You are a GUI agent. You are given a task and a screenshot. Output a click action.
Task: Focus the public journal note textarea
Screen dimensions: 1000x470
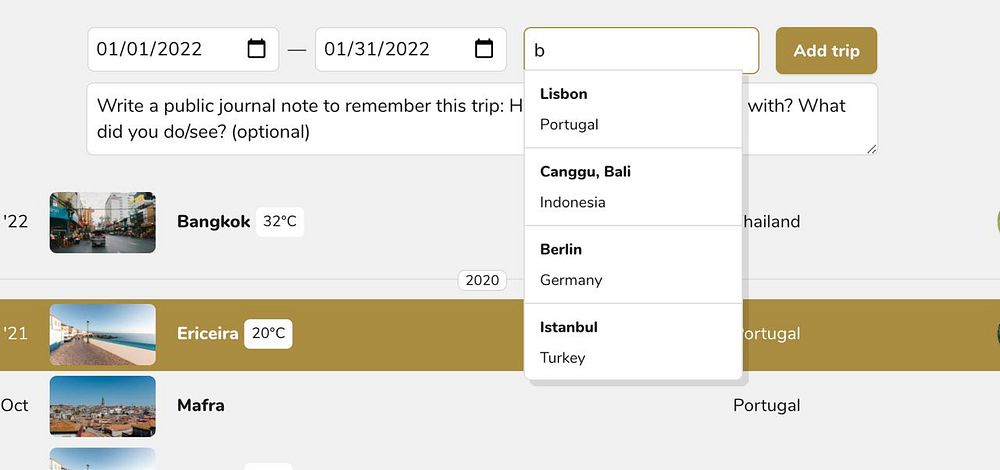tap(300, 118)
